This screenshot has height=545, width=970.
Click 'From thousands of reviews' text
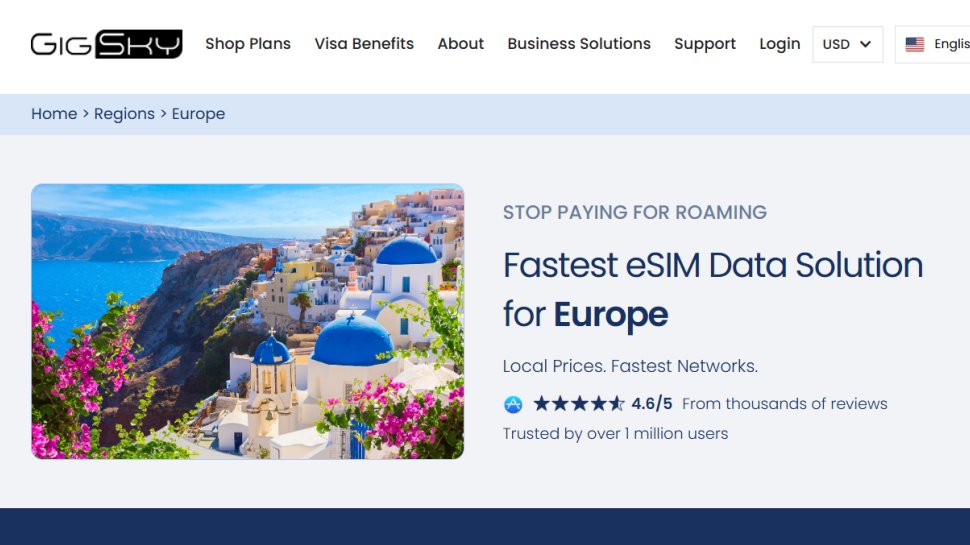(785, 404)
